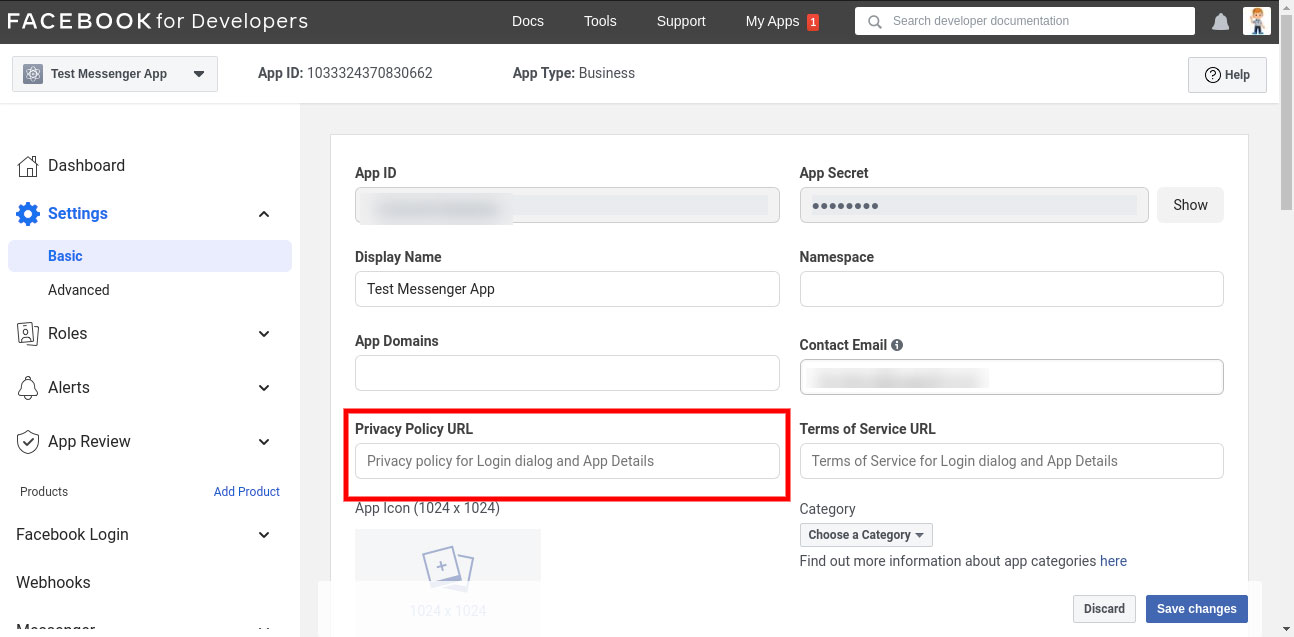Expand the Roles section chevron
1294x637 pixels.
point(264,334)
